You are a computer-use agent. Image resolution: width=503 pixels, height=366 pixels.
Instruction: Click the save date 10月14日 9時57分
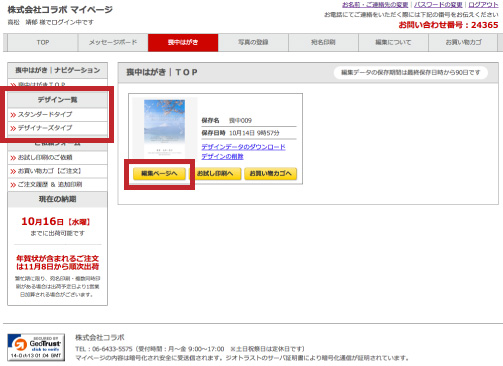point(254,133)
